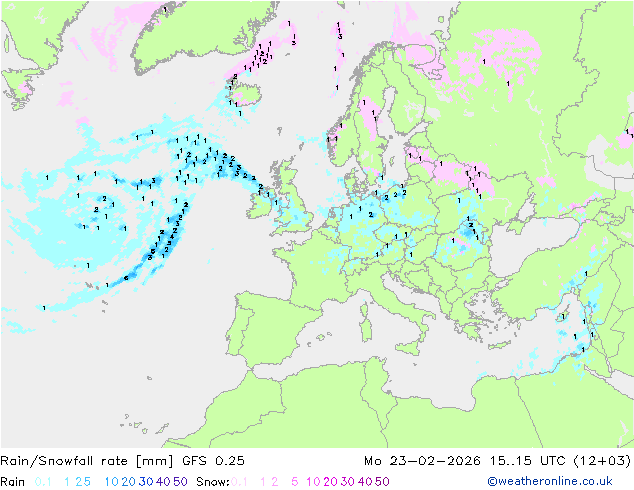Select the "GFS 0.25" model label
The width and height of the screenshot is (634, 490).
tap(213, 461)
